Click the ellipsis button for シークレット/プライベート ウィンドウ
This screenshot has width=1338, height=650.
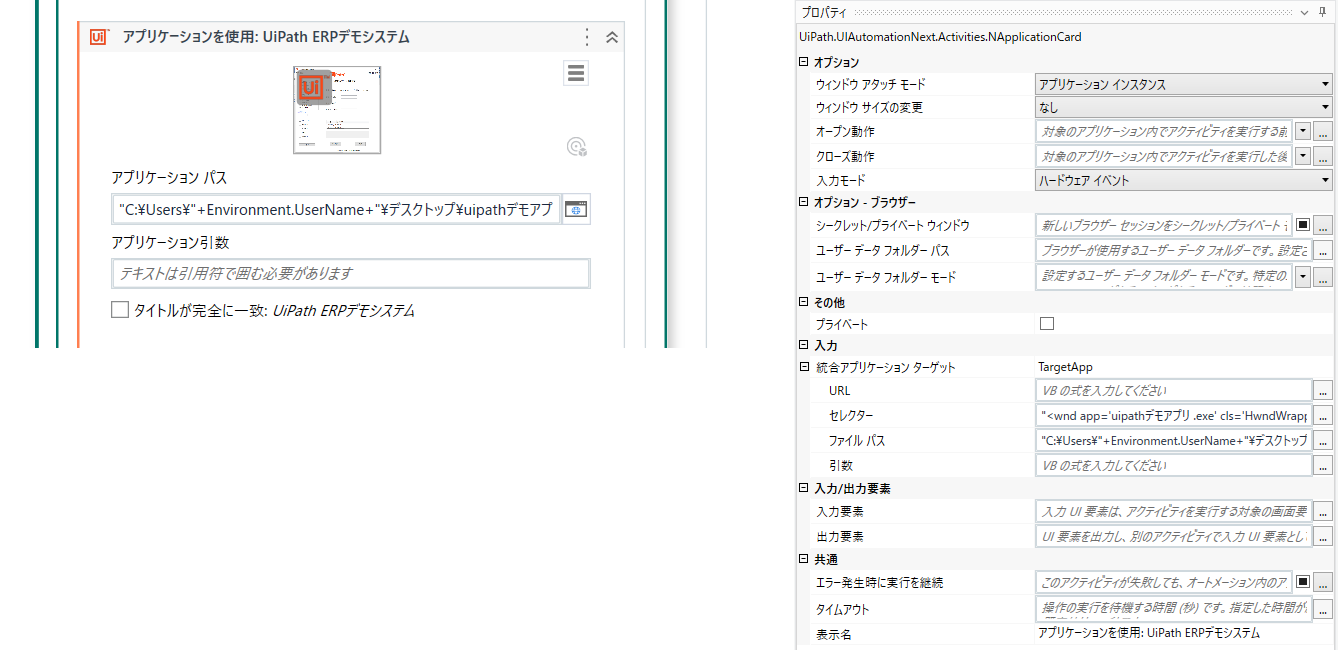(x=1323, y=225)
